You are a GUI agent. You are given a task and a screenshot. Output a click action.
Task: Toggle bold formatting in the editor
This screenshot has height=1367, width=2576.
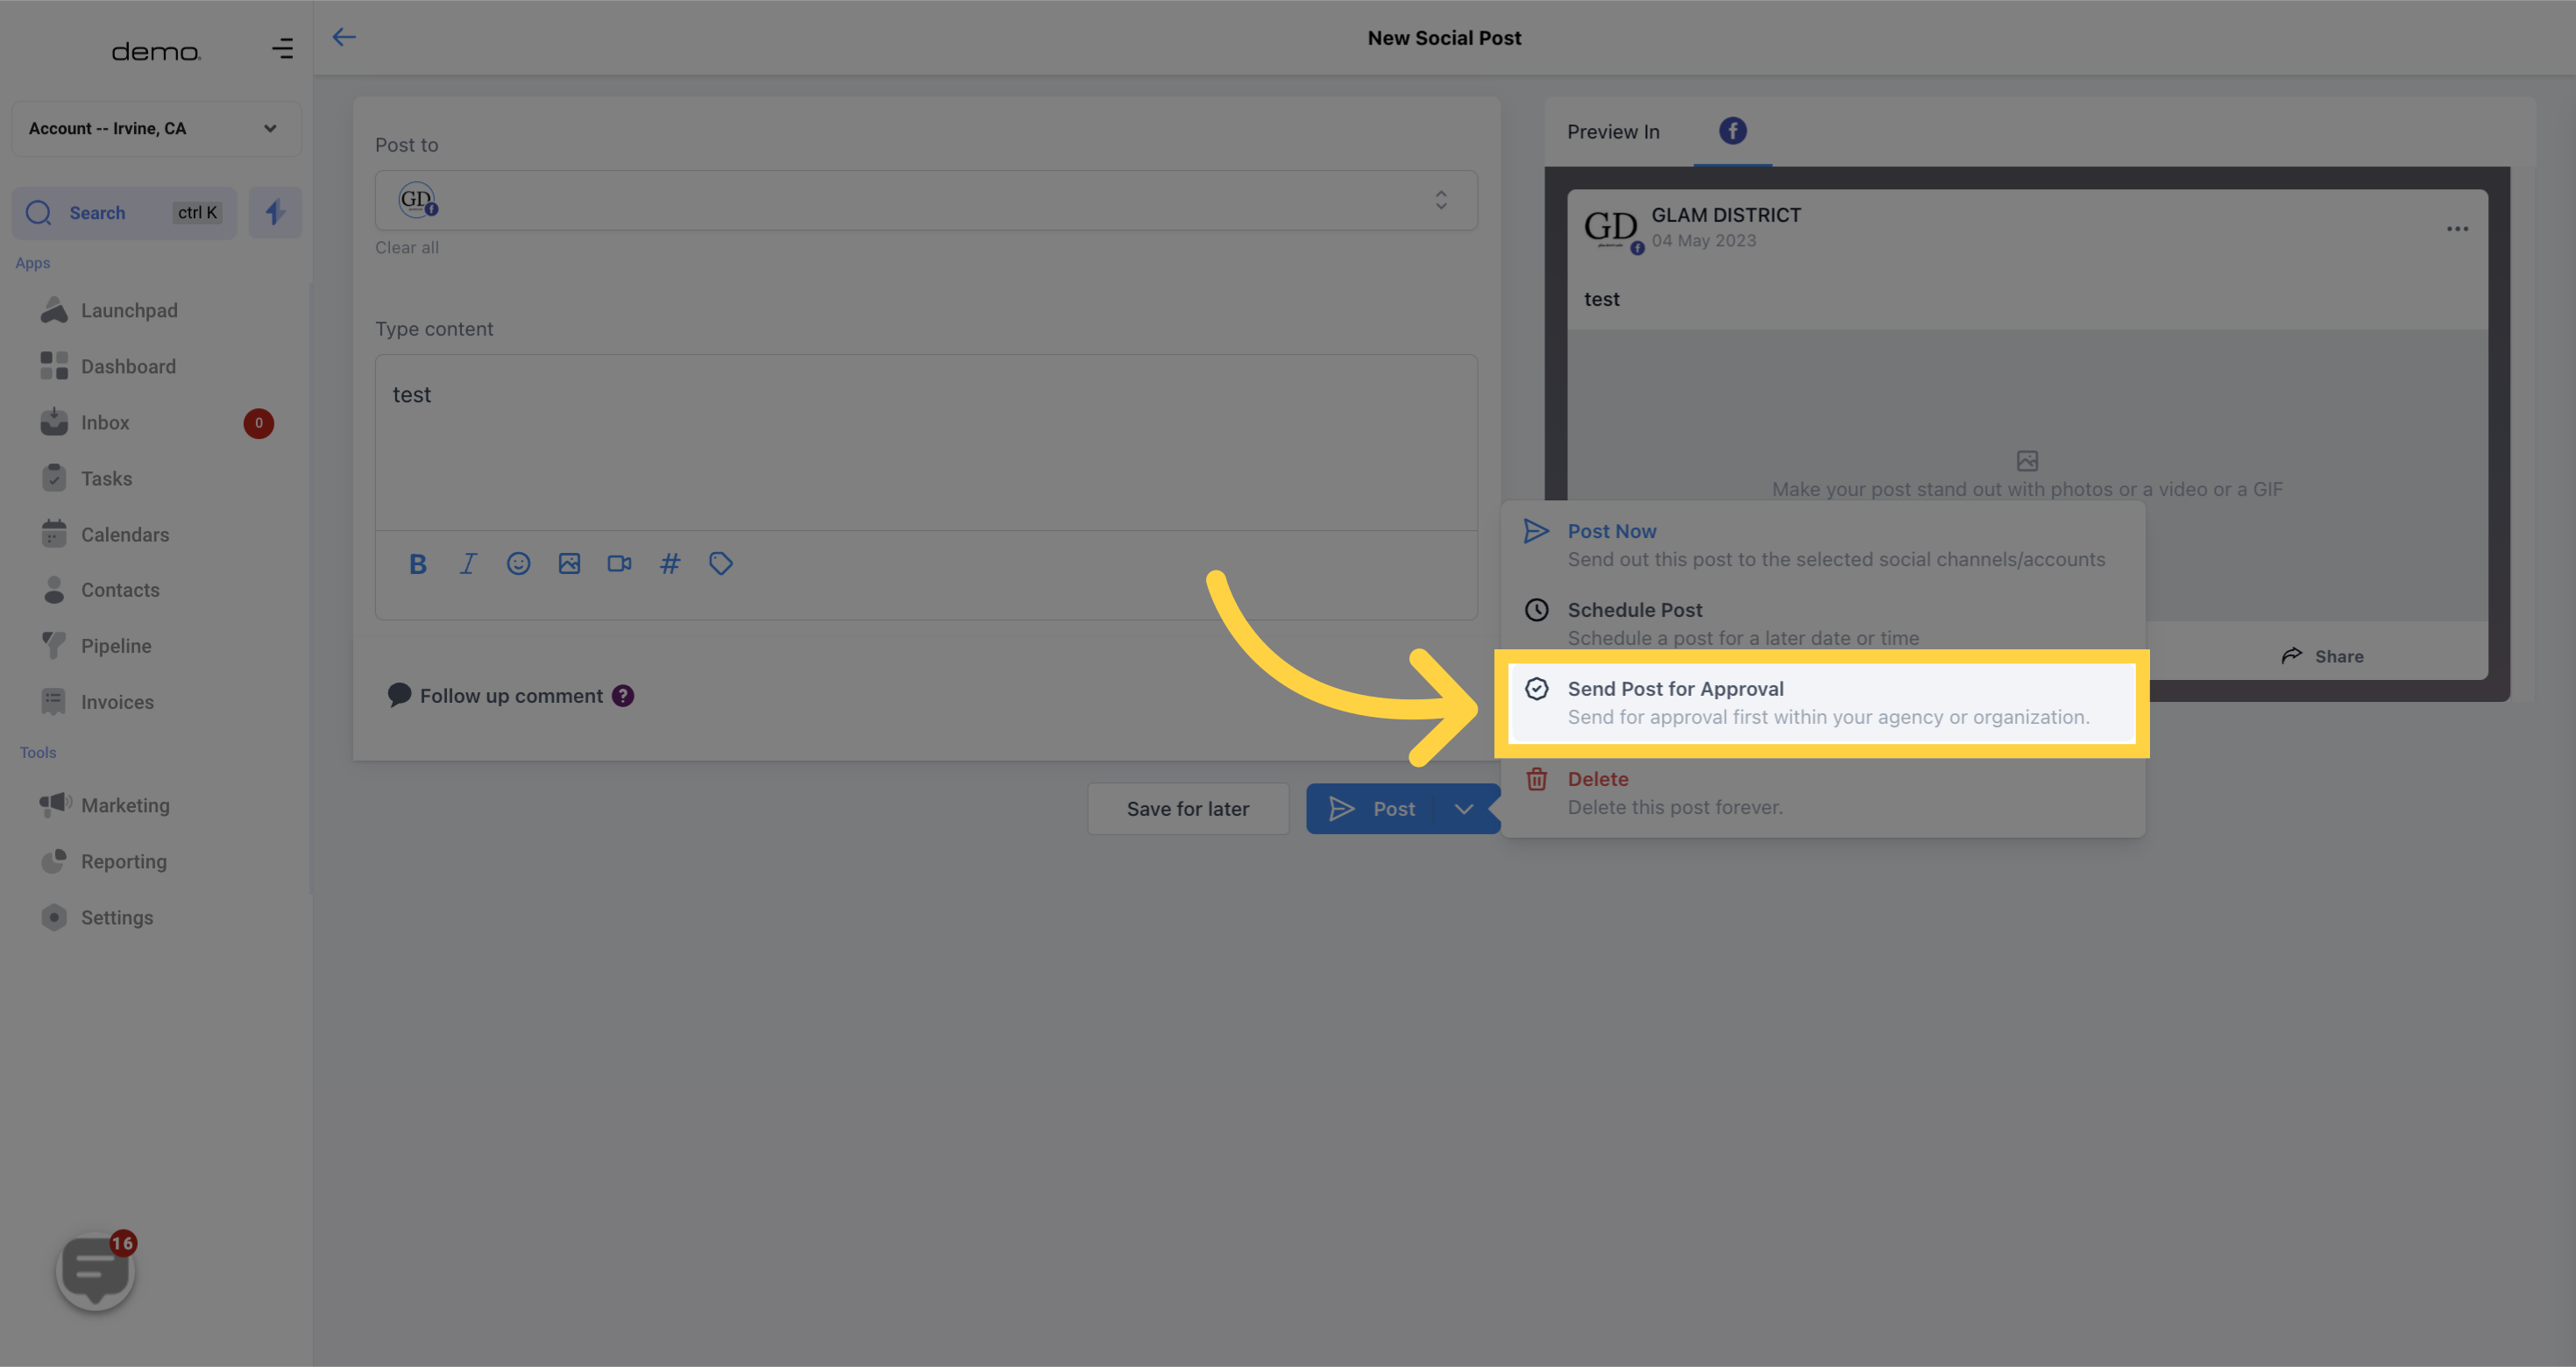[418, 564]
